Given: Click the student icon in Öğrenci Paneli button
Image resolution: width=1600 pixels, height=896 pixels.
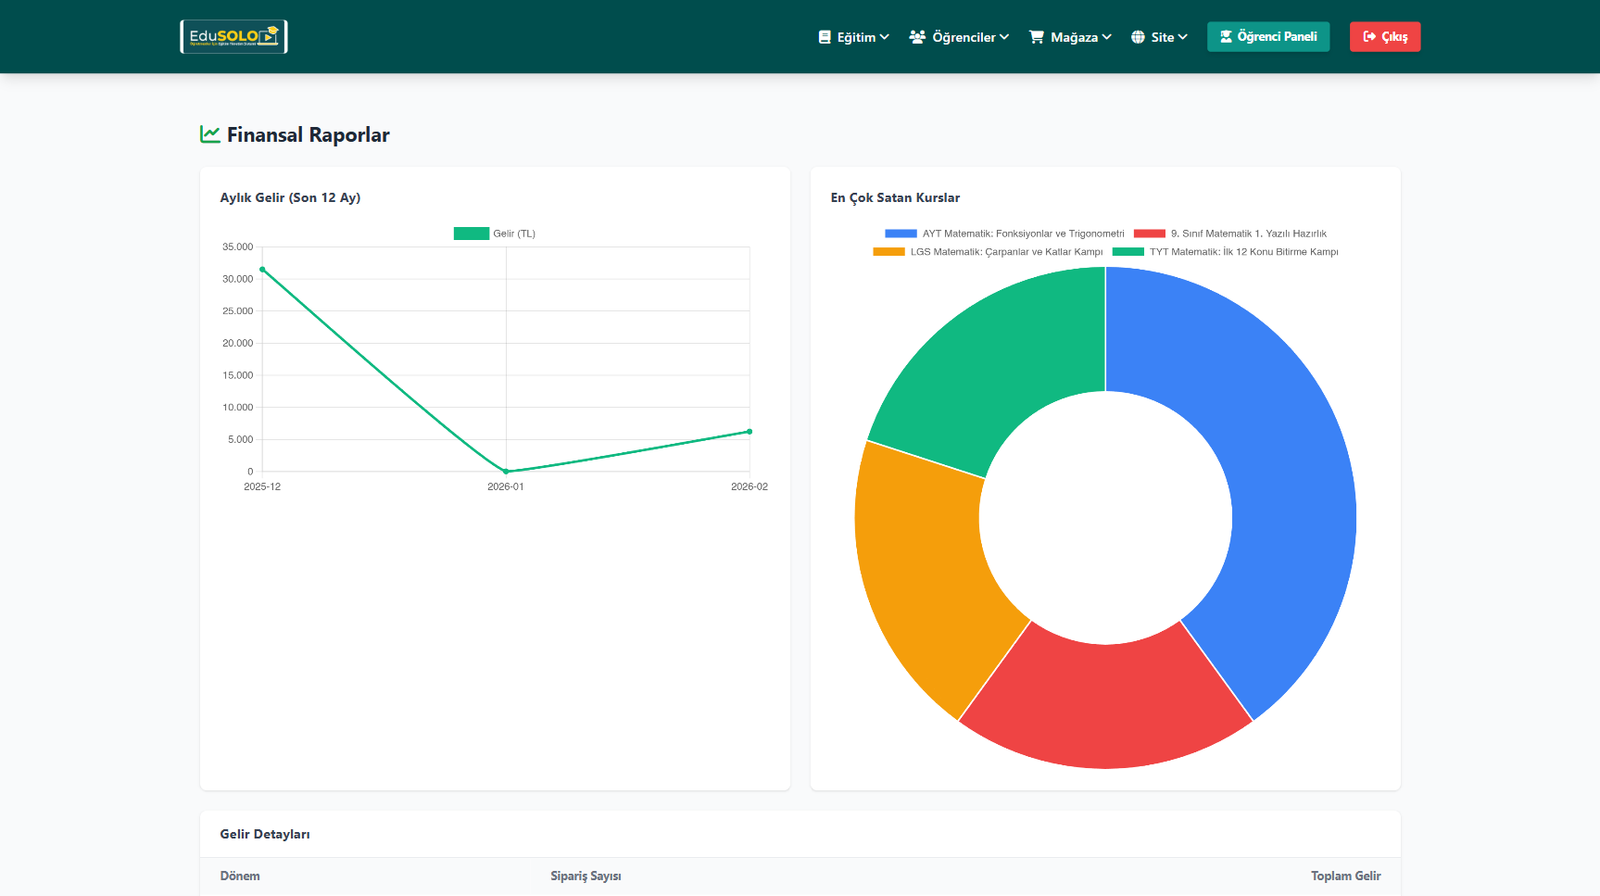Looking at the screenshot, I should tap(1226, 37).
